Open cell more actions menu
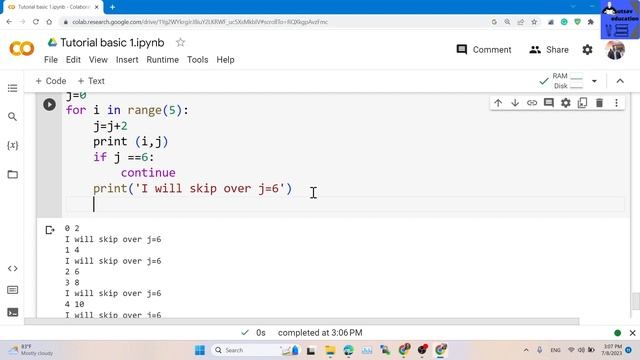The image size is (640, 360). click(616, 103)
